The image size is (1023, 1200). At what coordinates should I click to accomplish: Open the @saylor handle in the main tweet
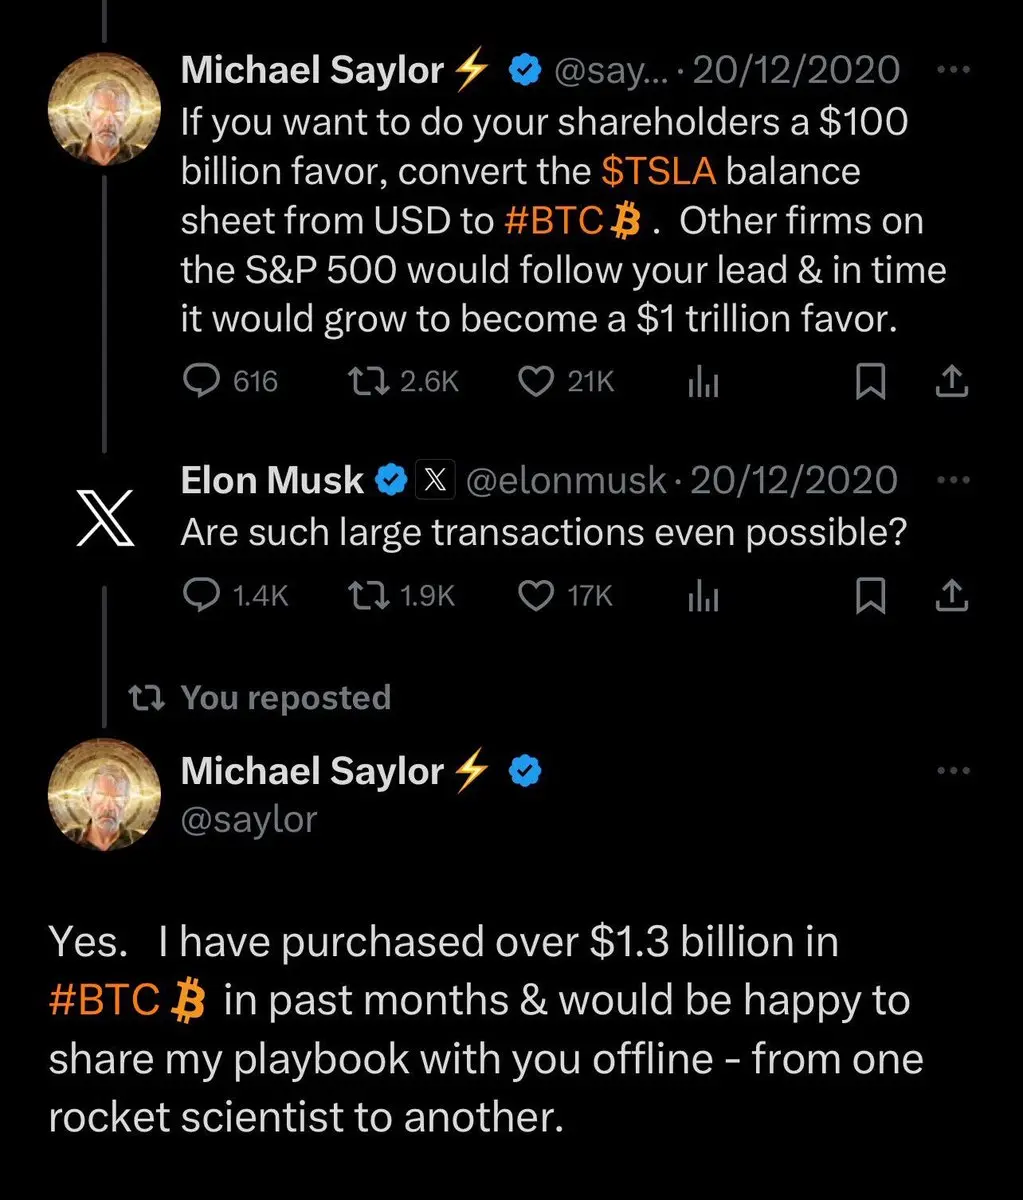click(249, 819)
